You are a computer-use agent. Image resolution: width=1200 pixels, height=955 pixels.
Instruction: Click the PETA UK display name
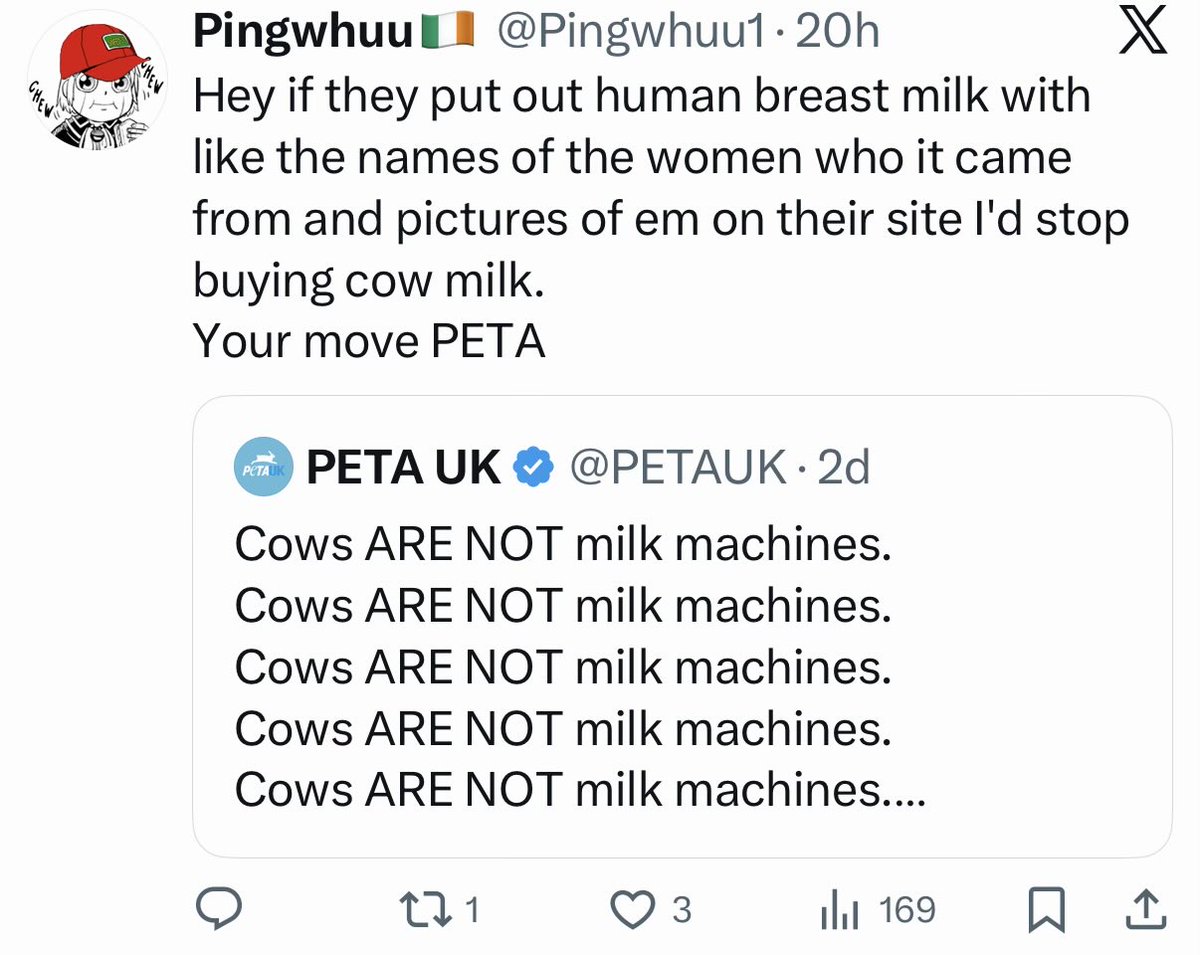tap(403, 467)
